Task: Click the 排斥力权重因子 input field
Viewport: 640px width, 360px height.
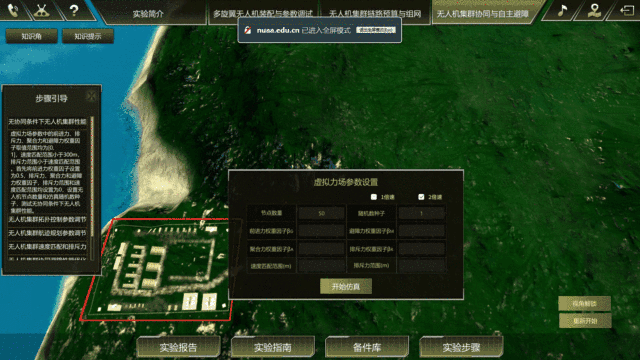Action: coord(421,249)
